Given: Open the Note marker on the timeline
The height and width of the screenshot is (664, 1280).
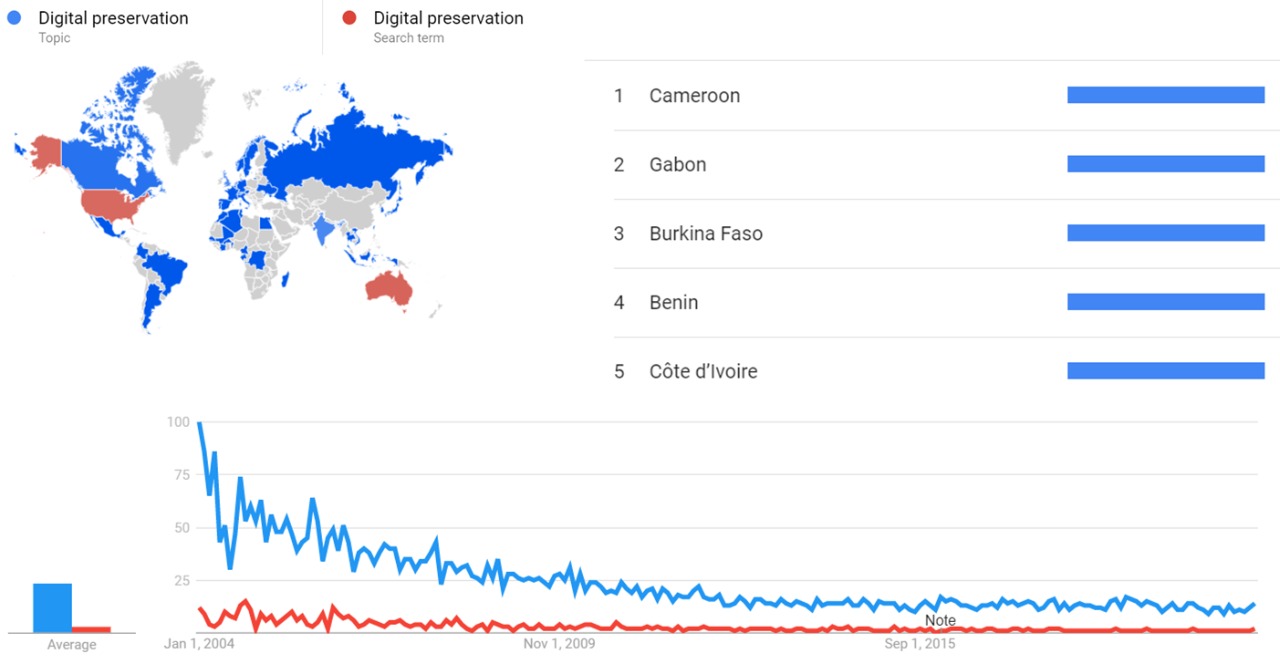Looking at the screenshot, I should pos(940,620).
